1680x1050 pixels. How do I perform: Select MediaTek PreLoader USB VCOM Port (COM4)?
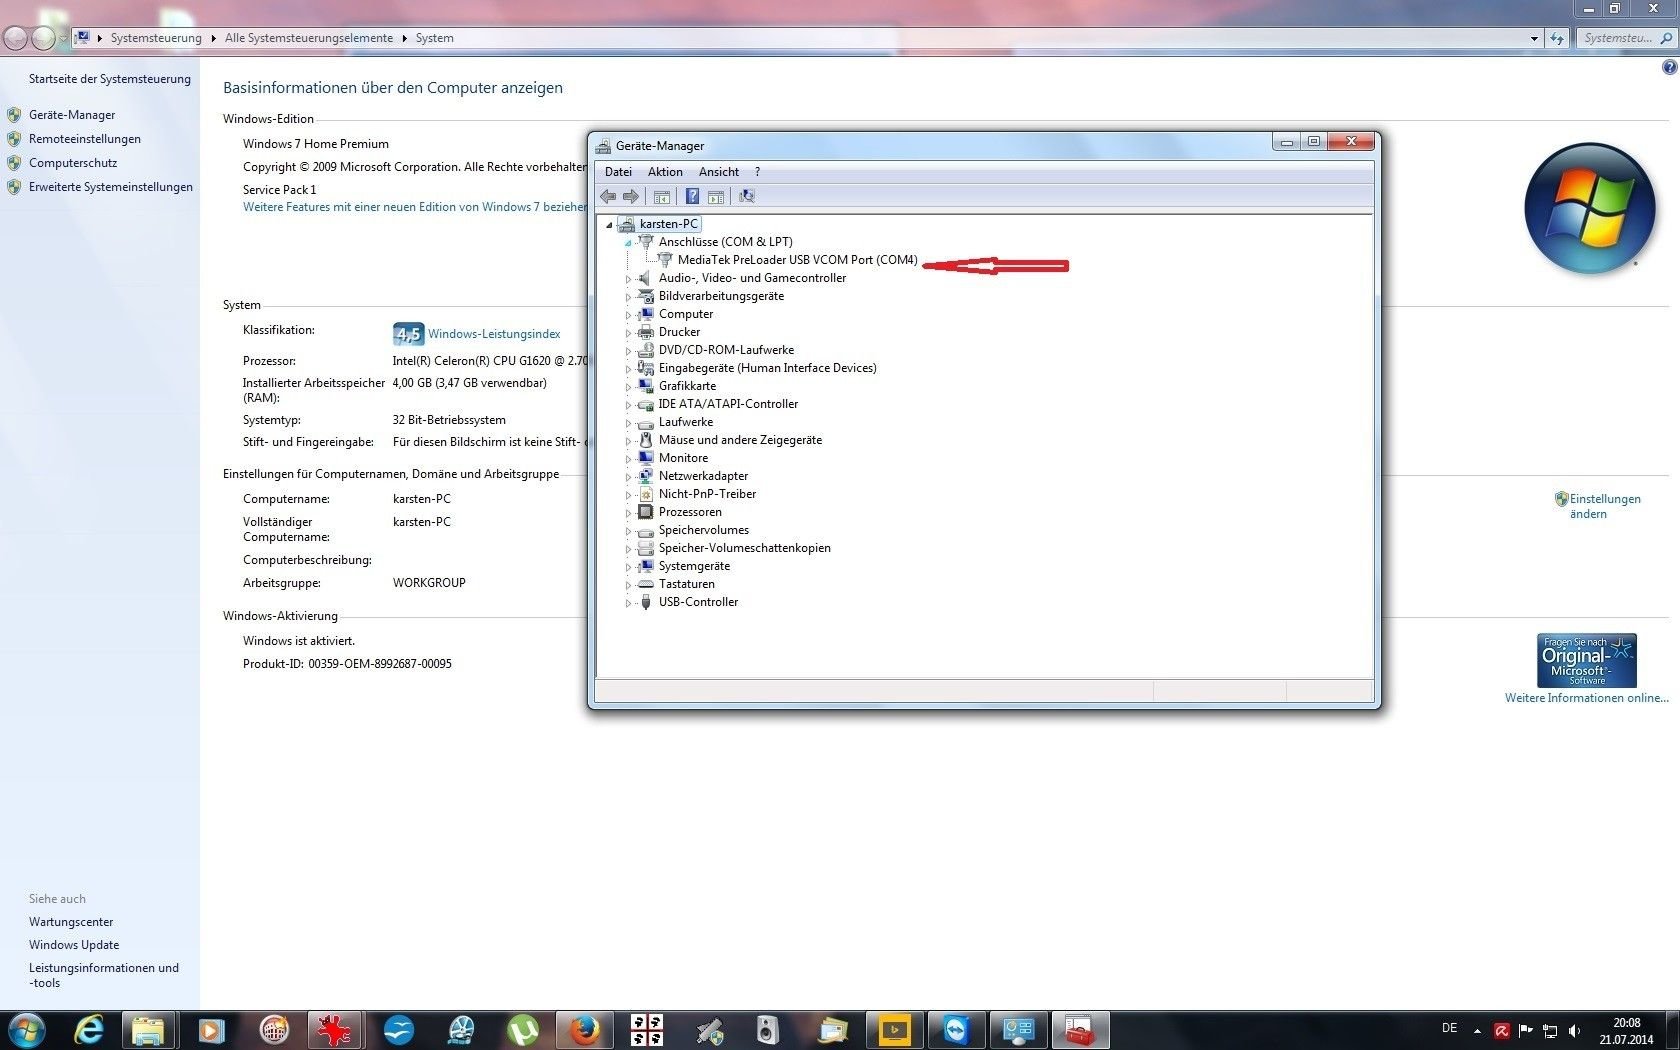coord(797,260)
